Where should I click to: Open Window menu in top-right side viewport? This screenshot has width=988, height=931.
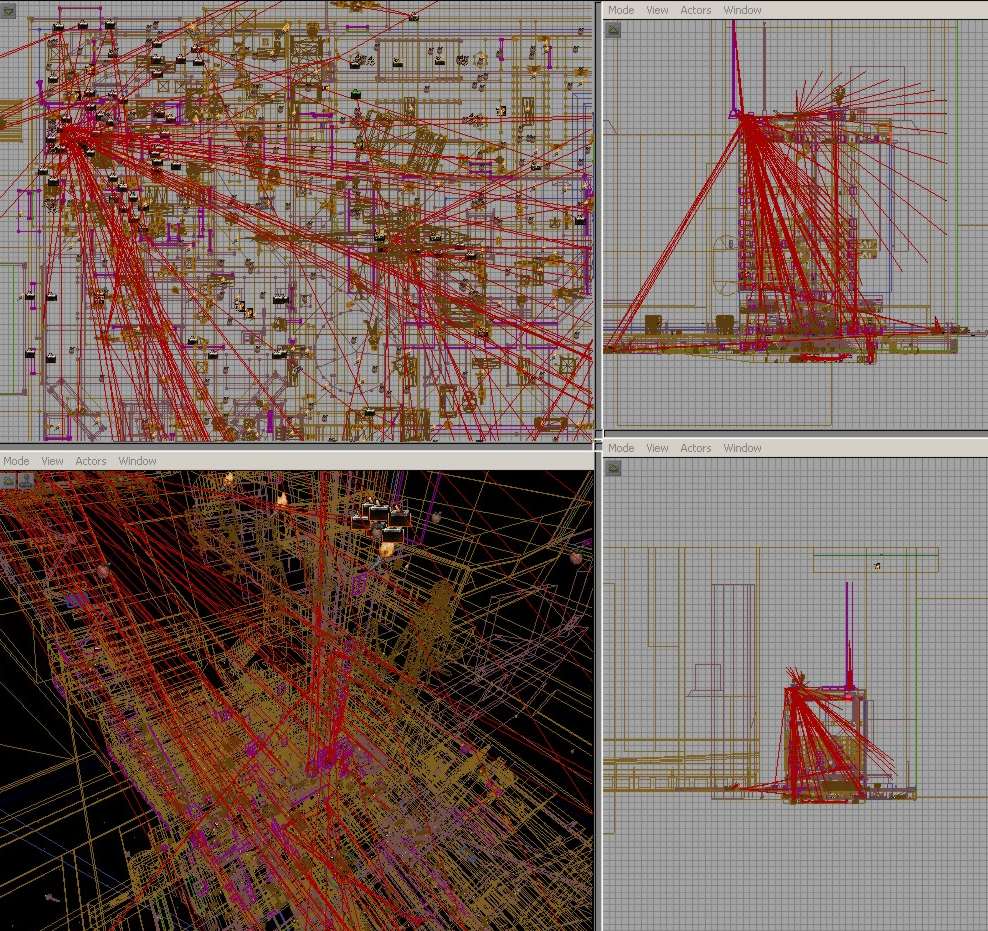742,10
